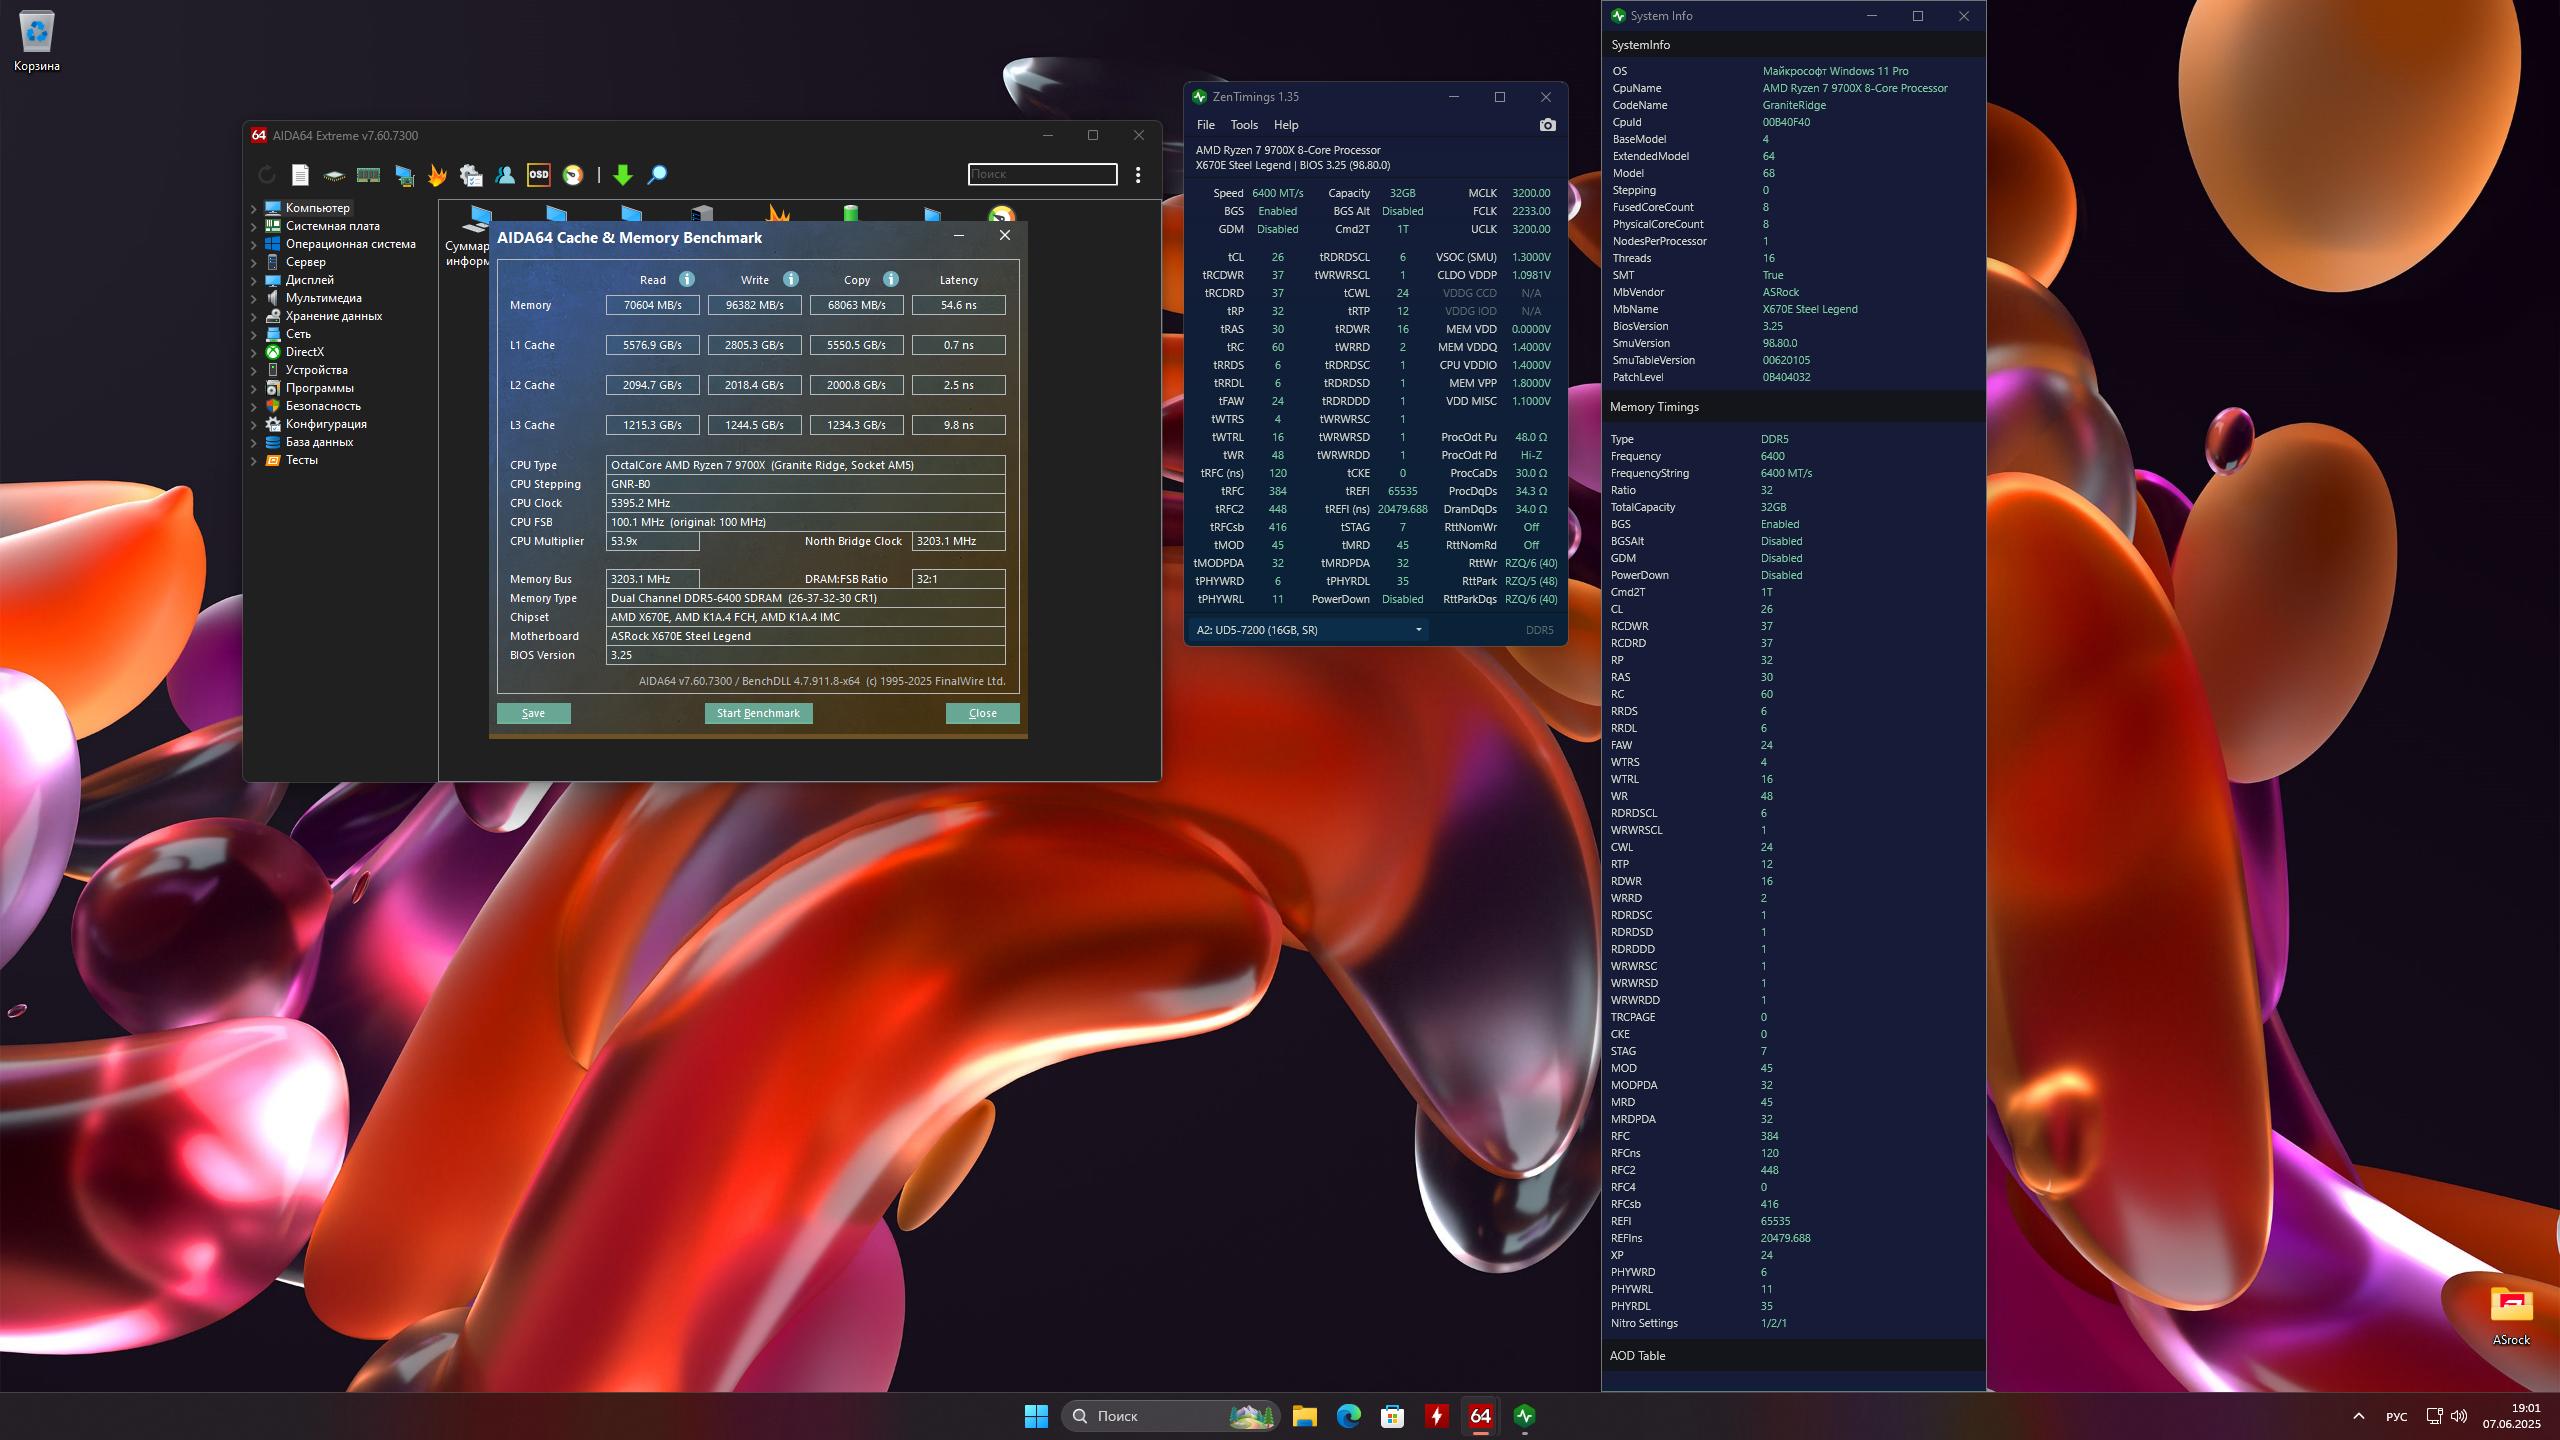Click Write info icon in benchmark
Image resolution: width=2560 pixels, height=1440 pixels.
791,280
